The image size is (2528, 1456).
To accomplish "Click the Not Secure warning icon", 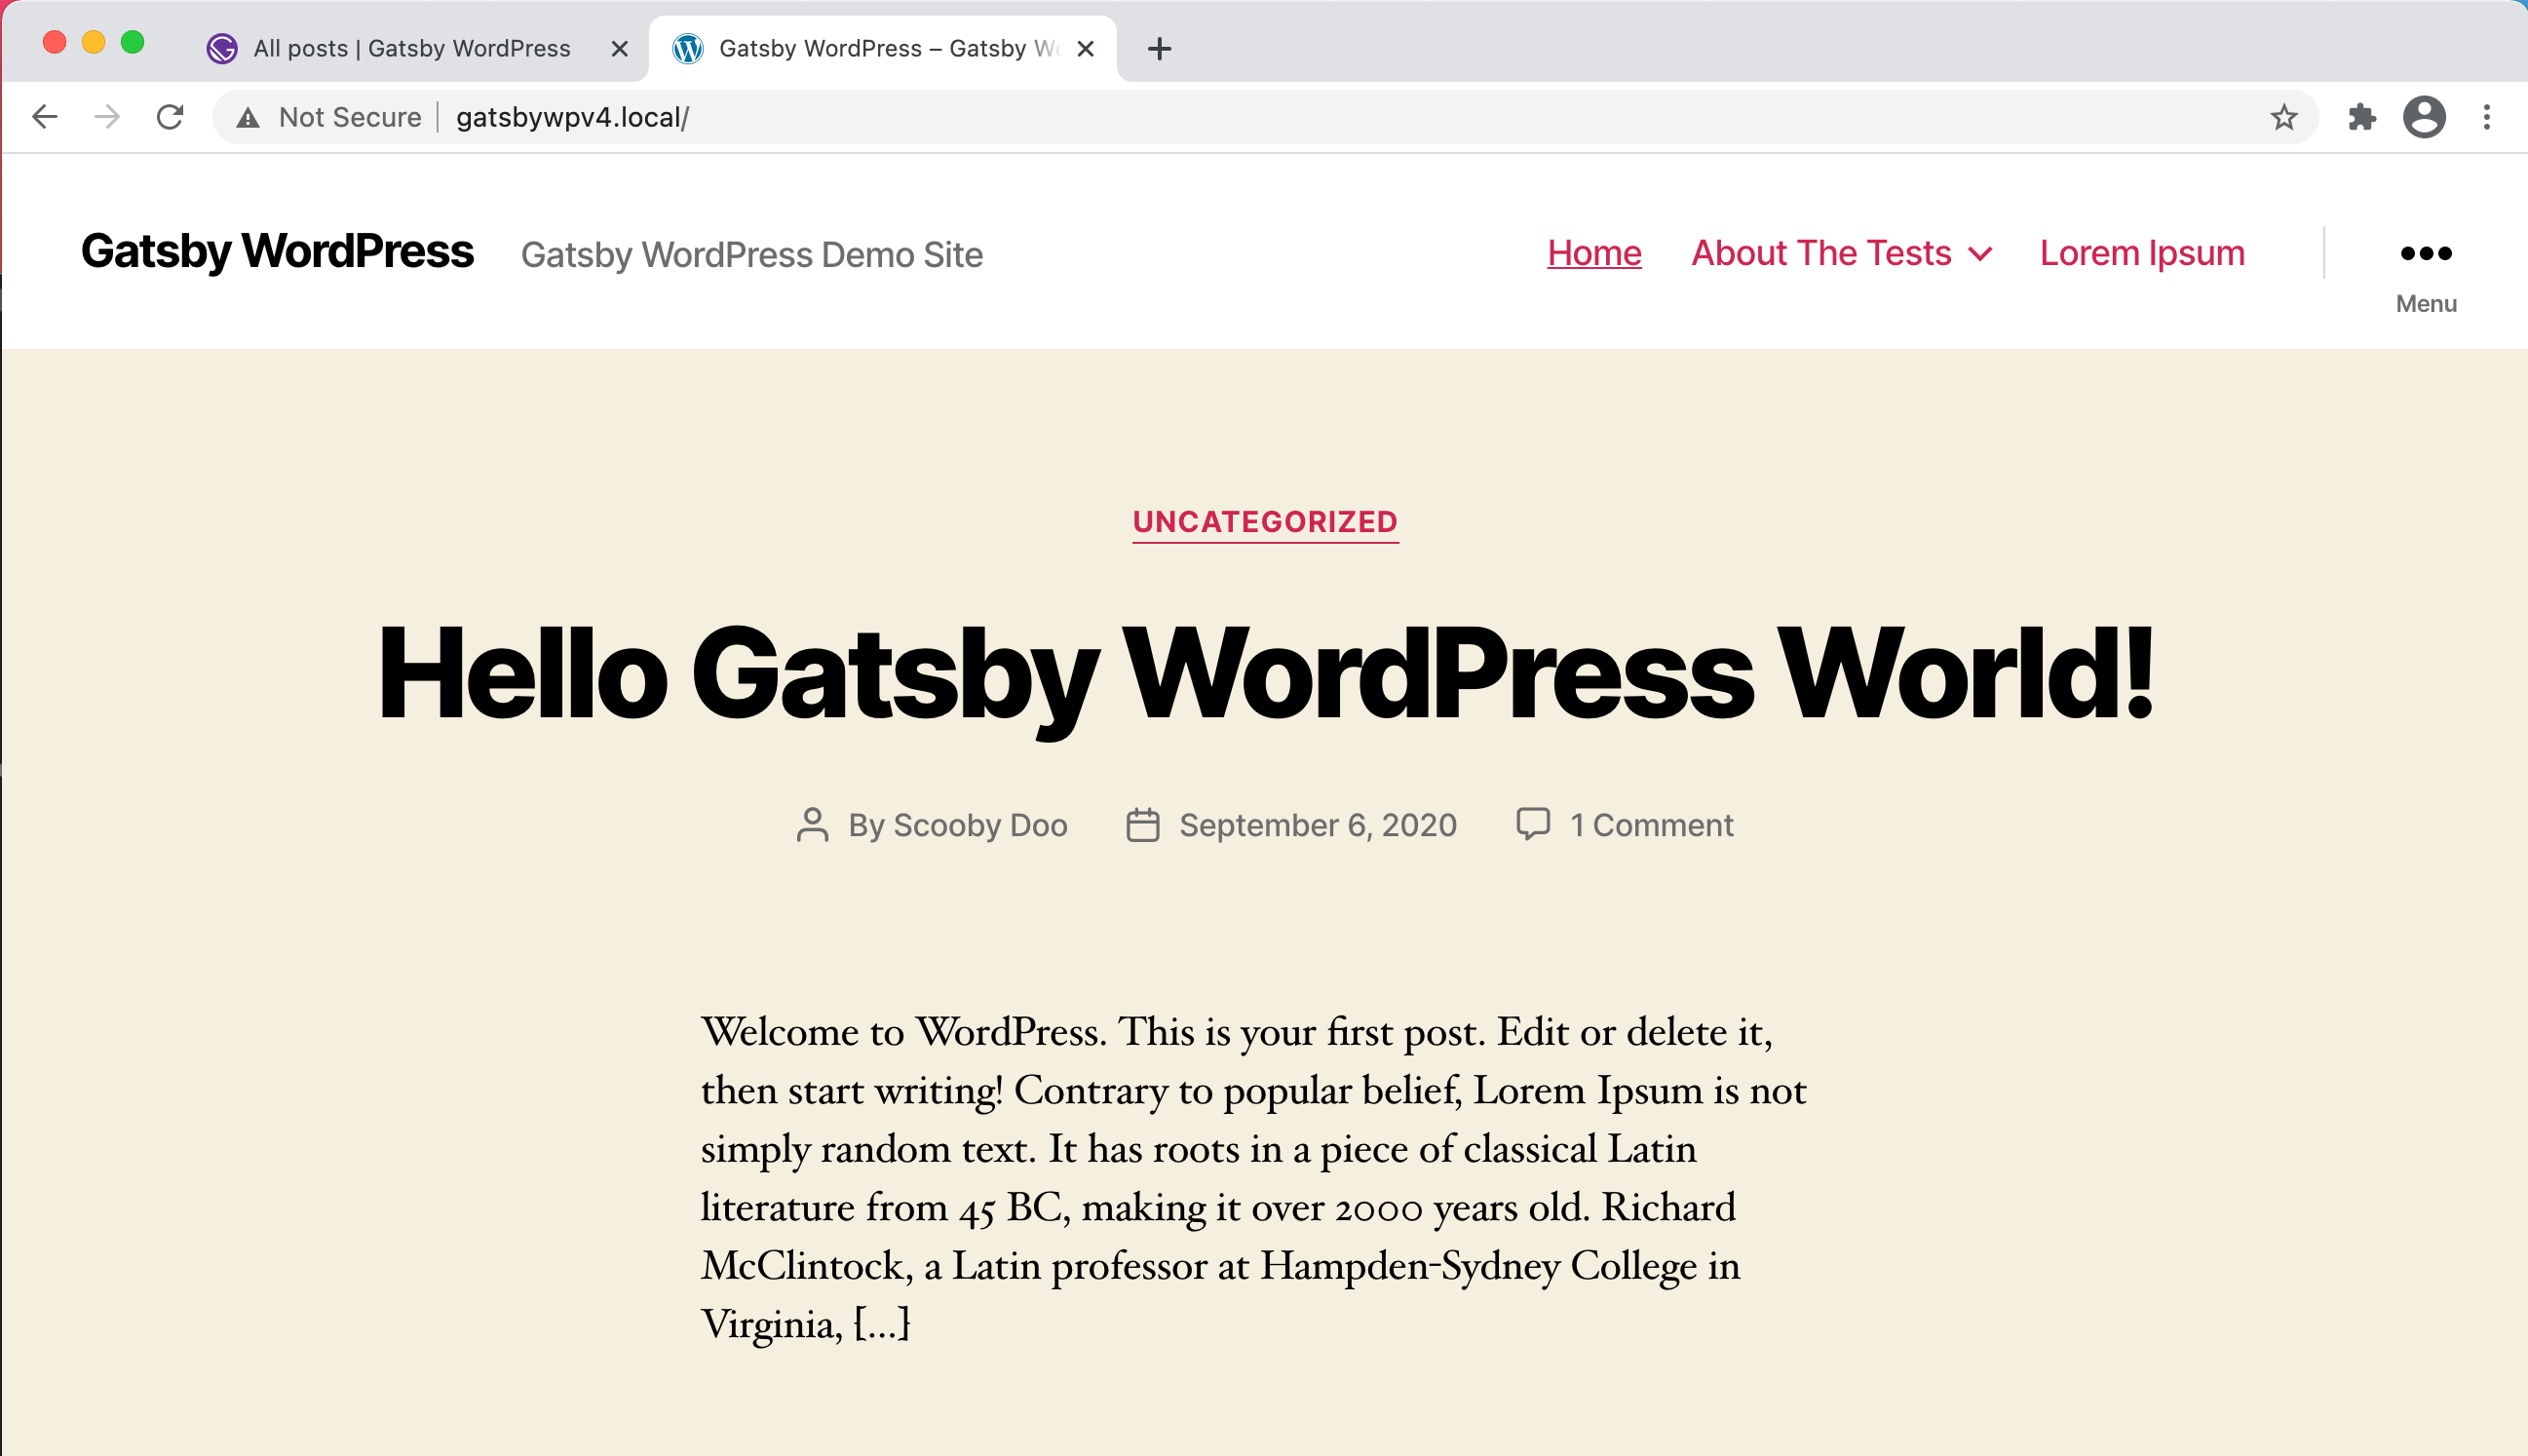I will coord(248,118).
